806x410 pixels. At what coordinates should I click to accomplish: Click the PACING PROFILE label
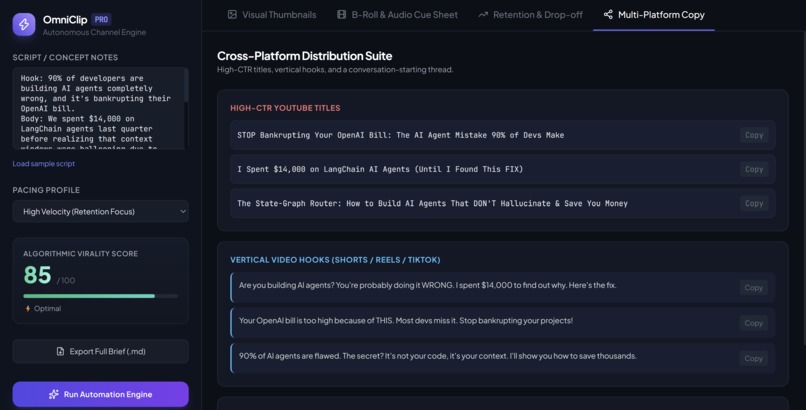pyautogui.click(x=46, y=190)
